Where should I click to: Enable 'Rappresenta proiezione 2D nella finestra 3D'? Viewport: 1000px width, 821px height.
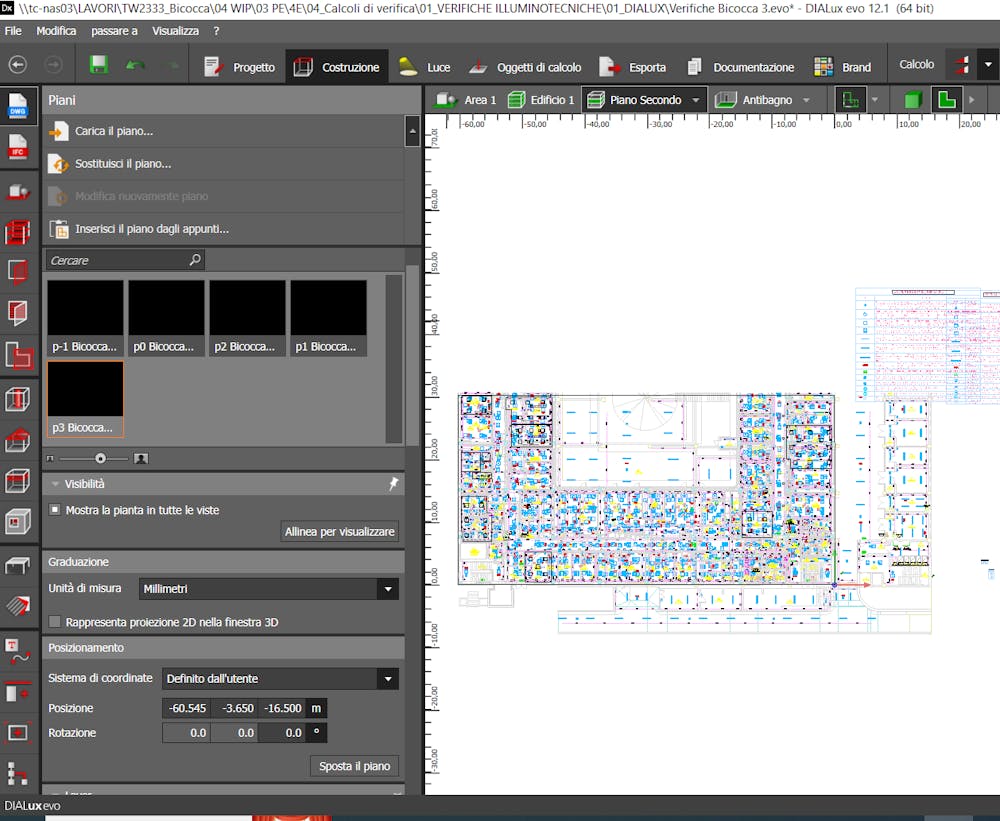pyautogui.click(x=55, y=622)
